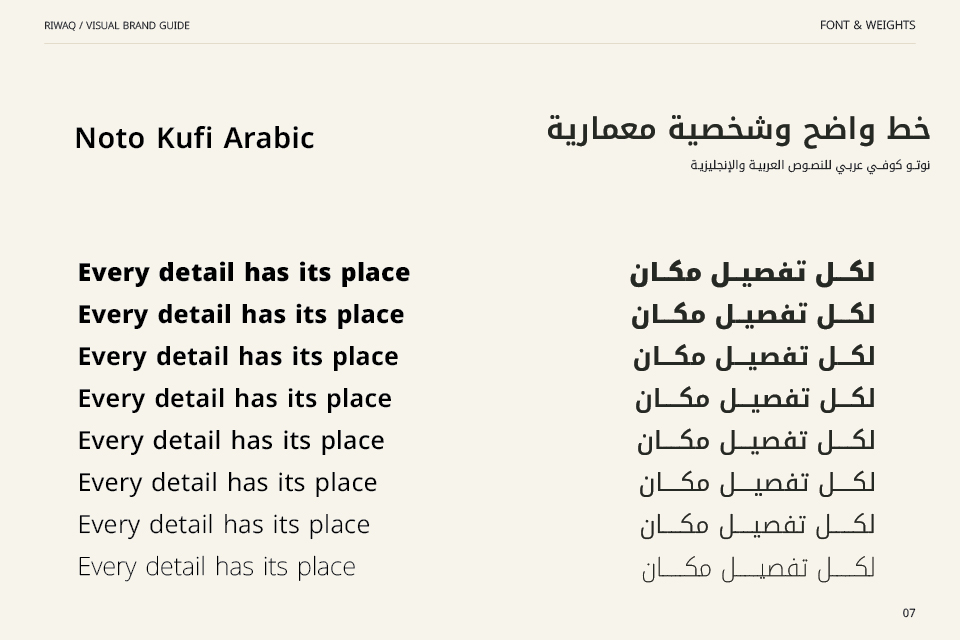Select the boldest Arabic sample line
Screen dimensions: 960x640
pyautogui.click(x=752, y=273)
